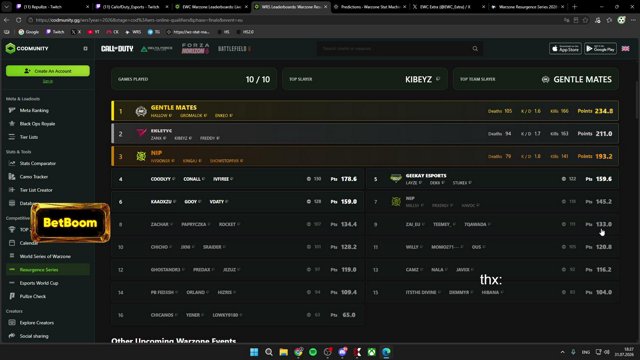Switch to Predictions Warzone Stat Machine tab
This screenshot has height=360, width=640.
tap(369, 7)
